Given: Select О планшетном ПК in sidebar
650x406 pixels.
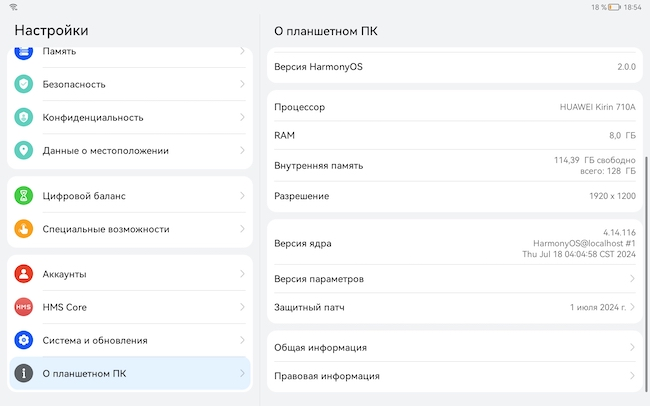Looking at the screenshot, I should pos(130,373).
